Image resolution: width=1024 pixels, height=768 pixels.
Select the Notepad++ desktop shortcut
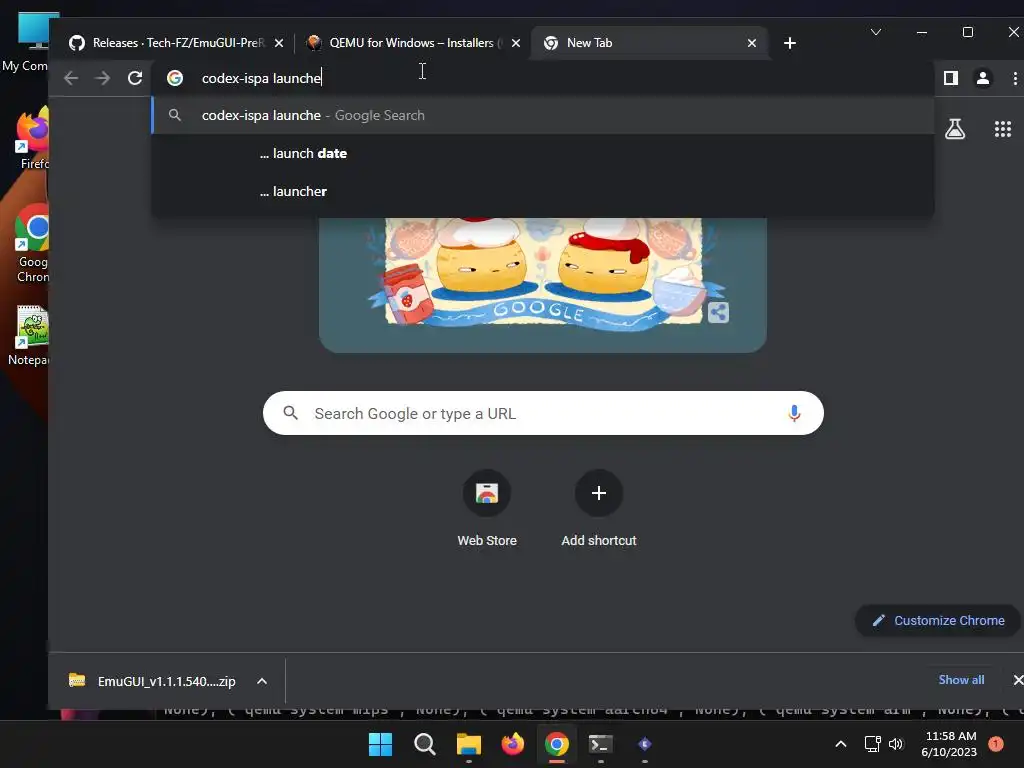[x=30, y=336]
